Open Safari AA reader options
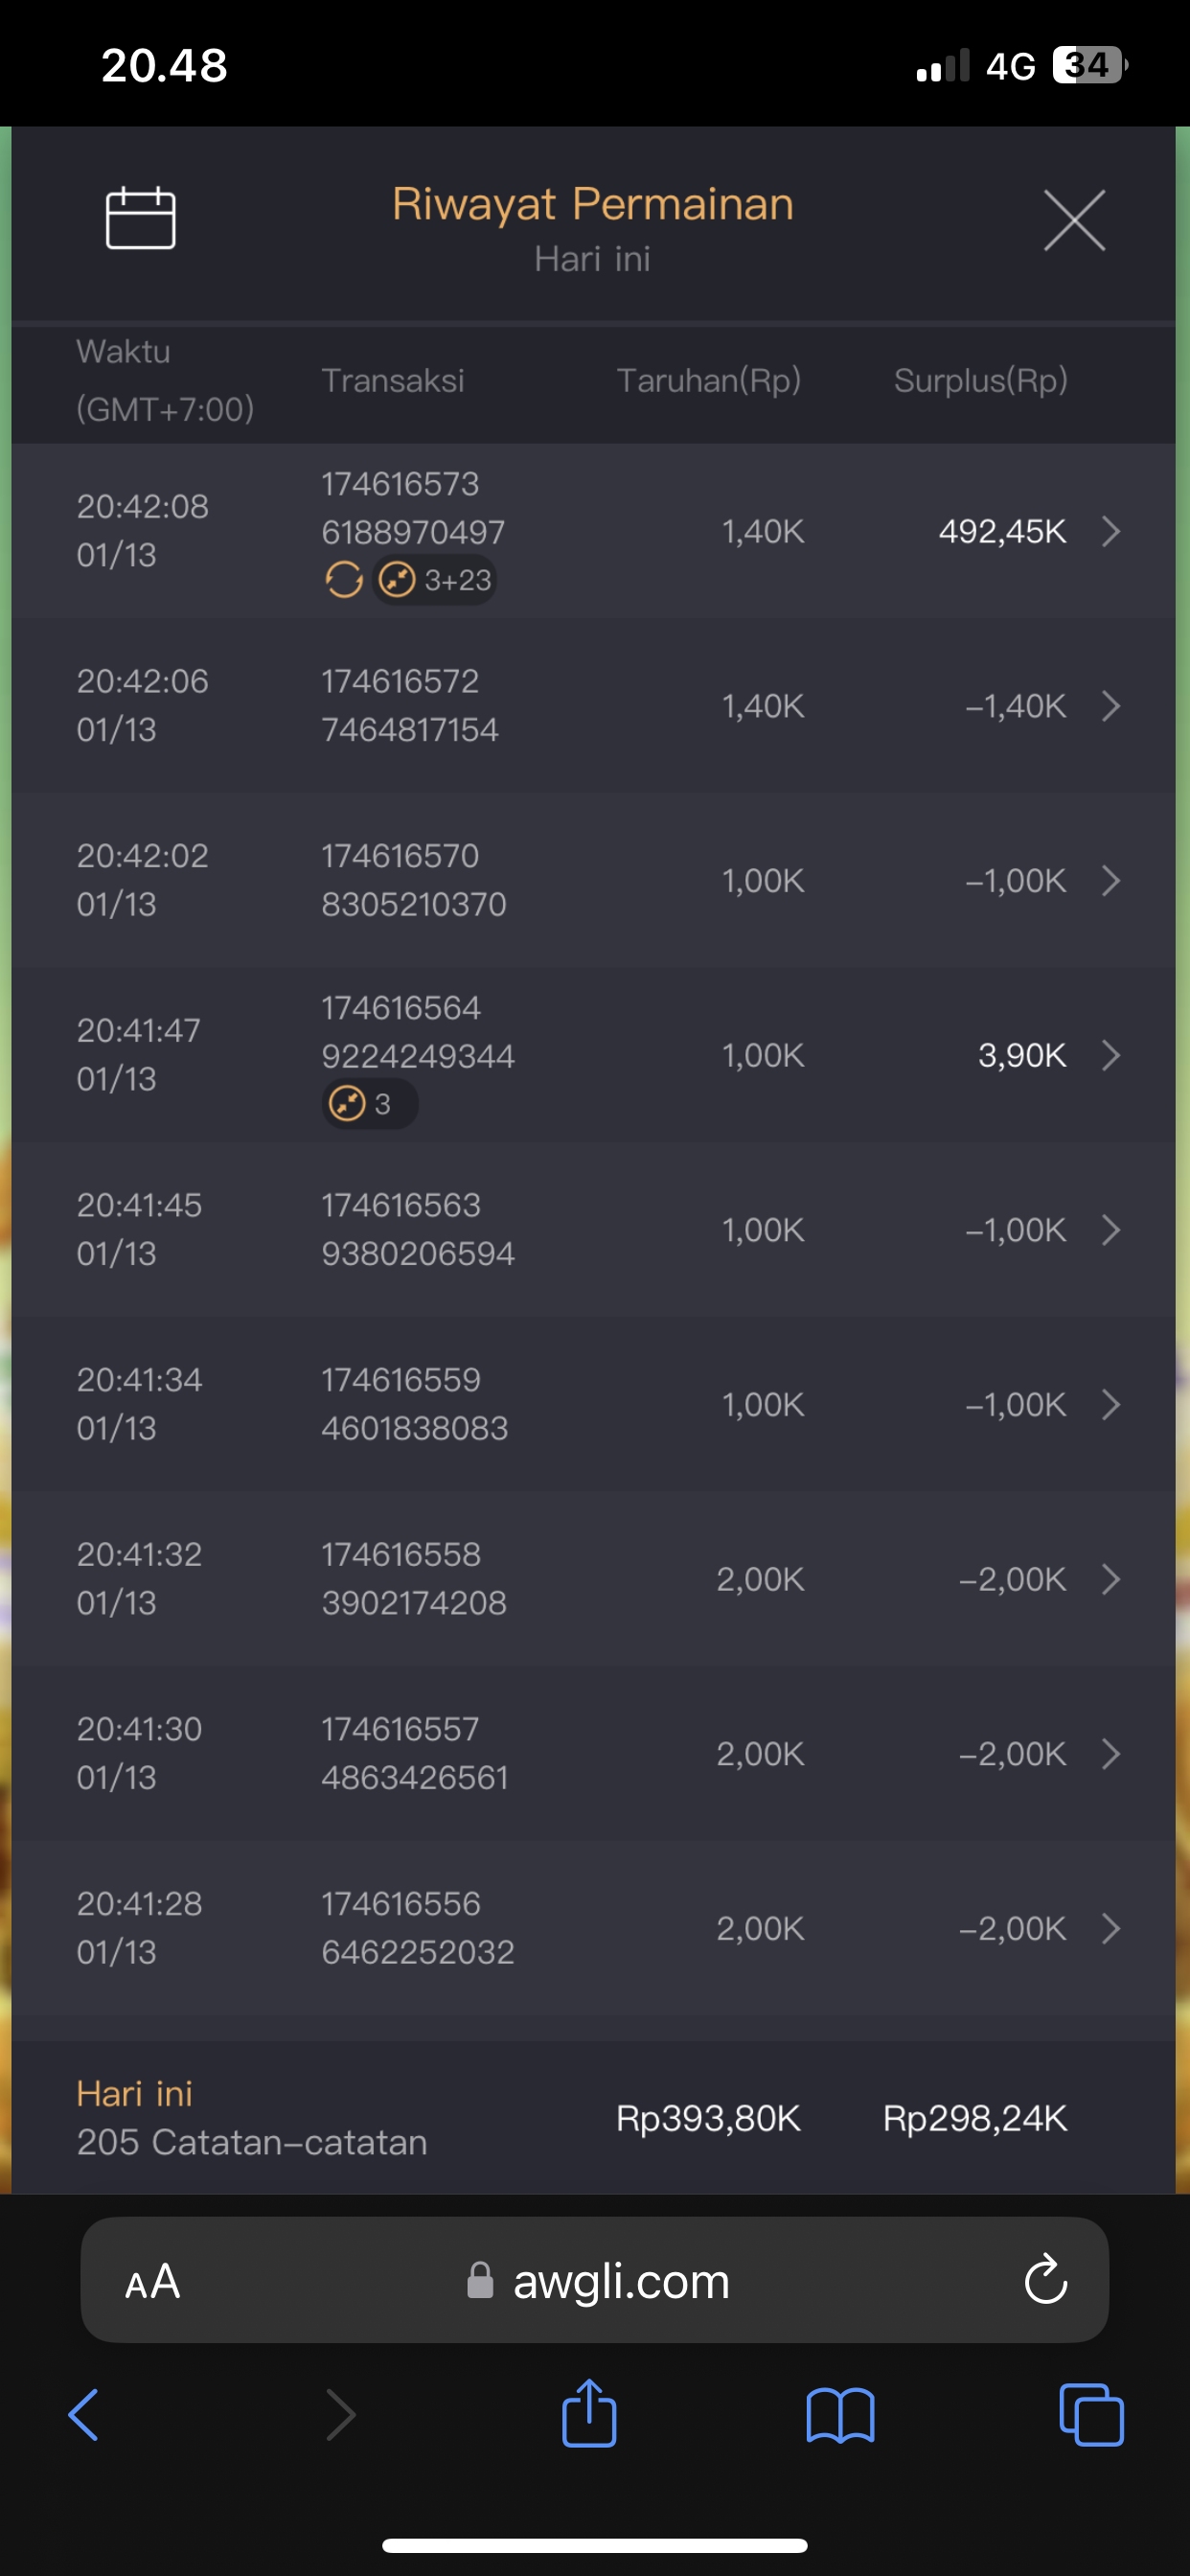The width and height of the screenshot is (1190, 2576). pyautogui.click(x=152, y=2282)
